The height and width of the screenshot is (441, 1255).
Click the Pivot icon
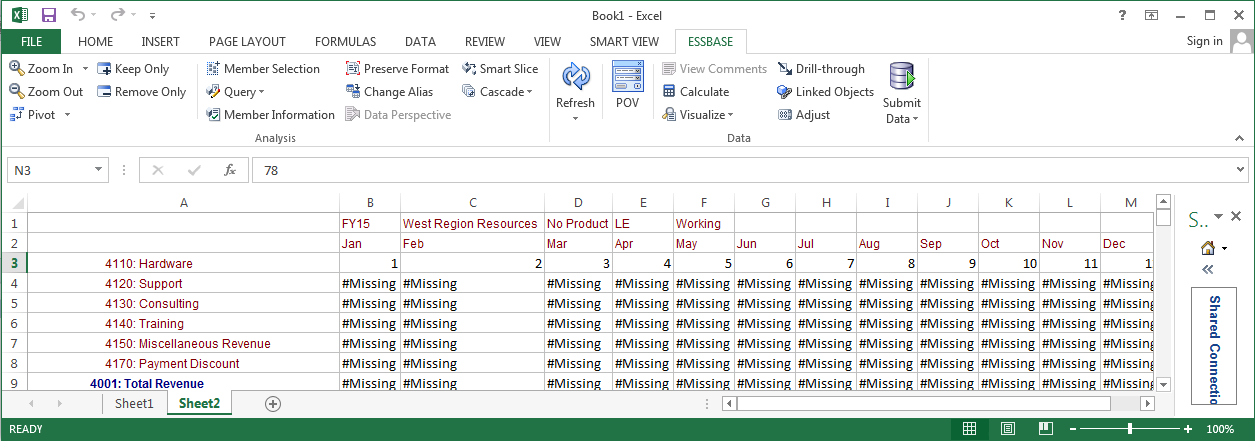click(x=17, y=115)
